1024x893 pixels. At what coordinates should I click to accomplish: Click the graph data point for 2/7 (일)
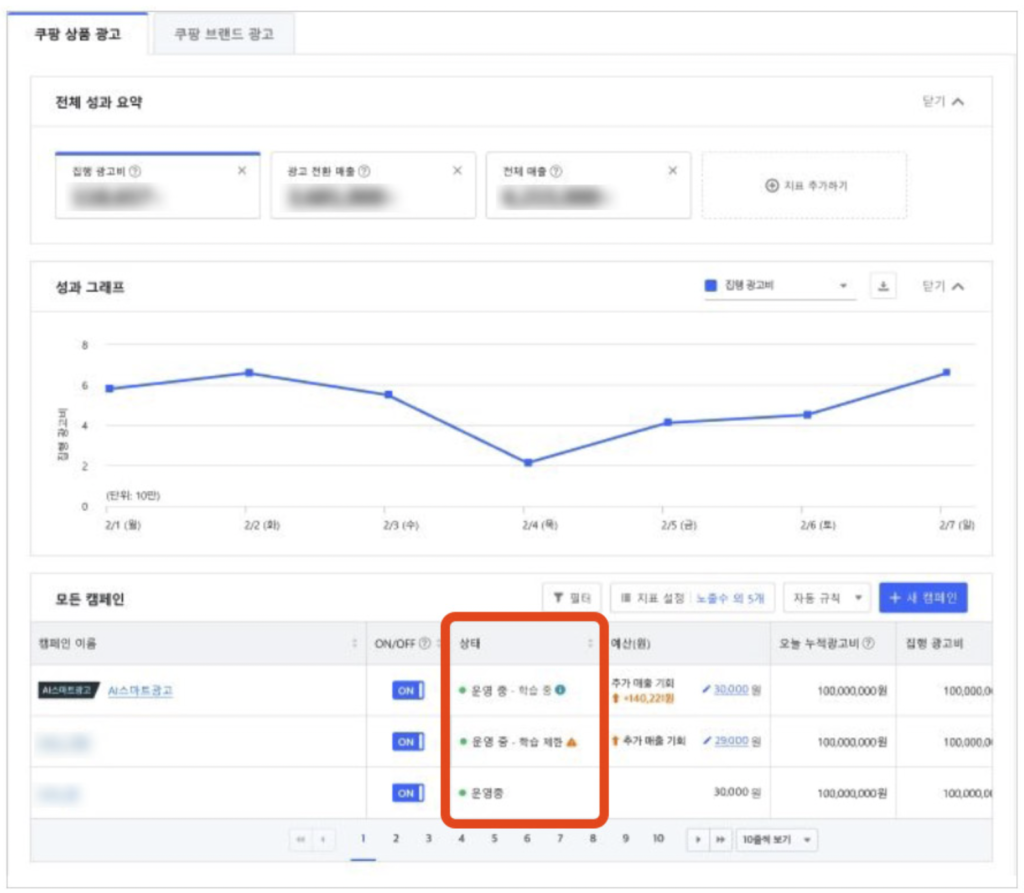coord(946,372)
